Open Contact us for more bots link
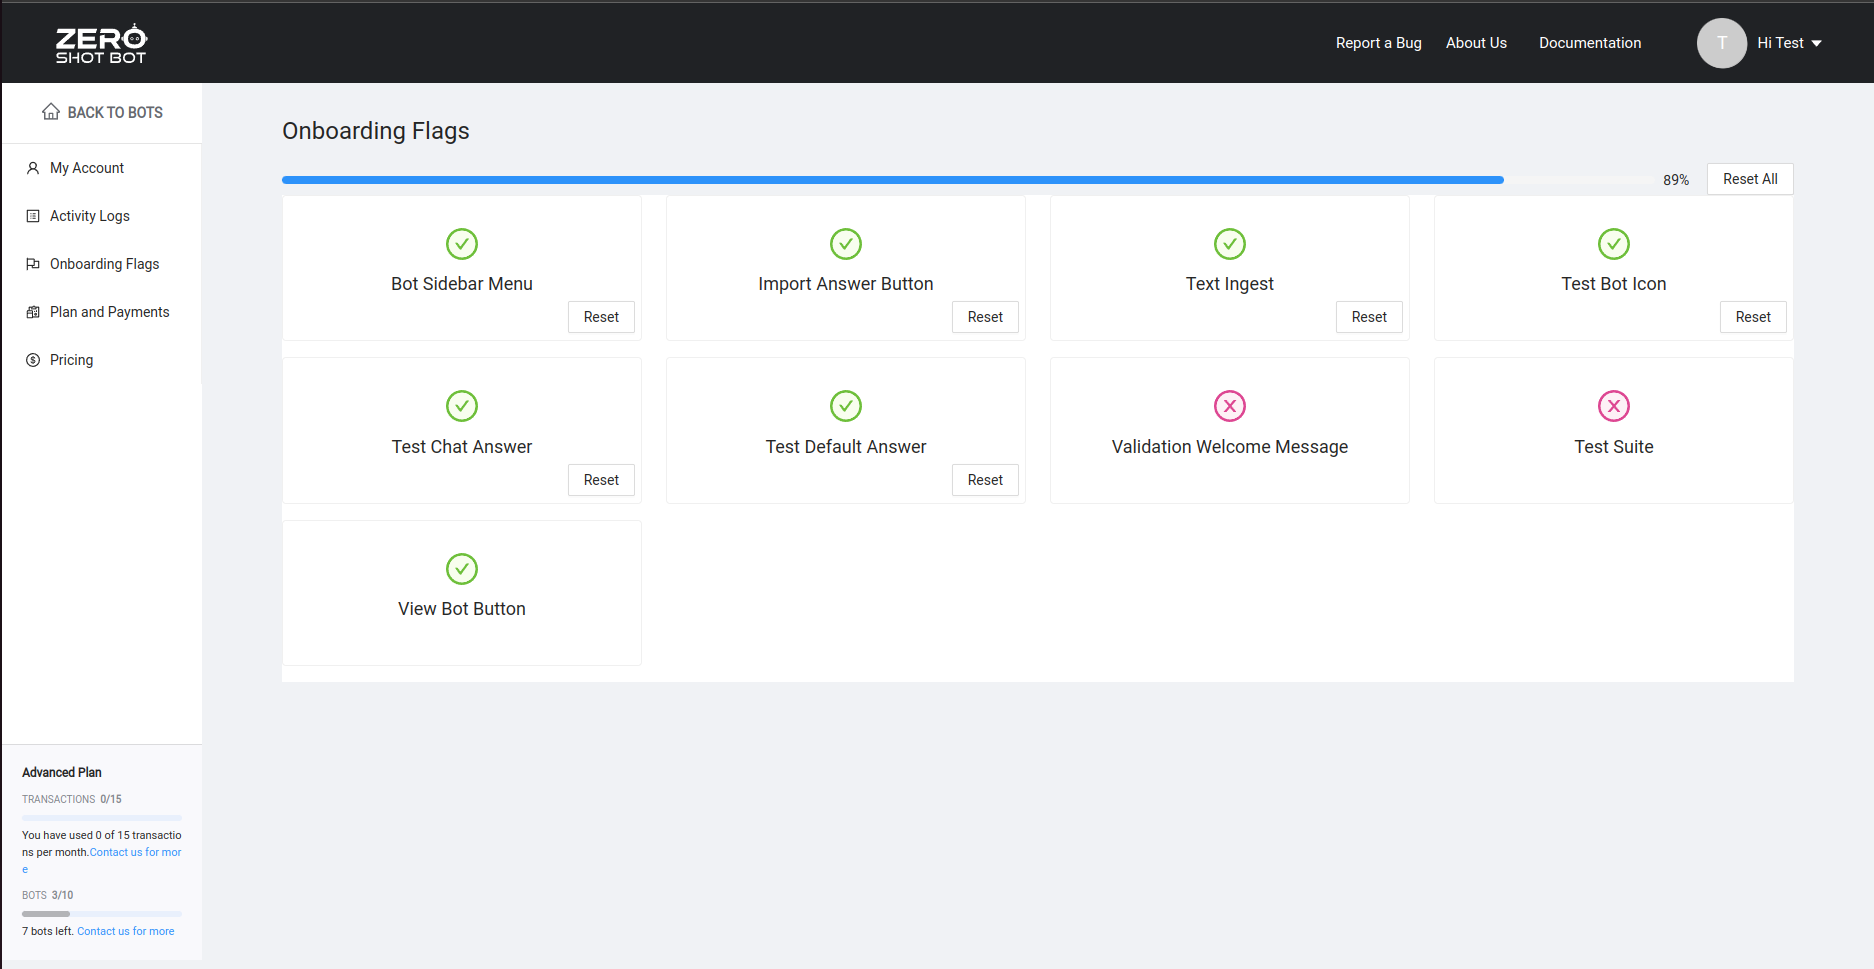Image resolution: width=1874 pixels, height=969 pixels. [x=125, y=930]
